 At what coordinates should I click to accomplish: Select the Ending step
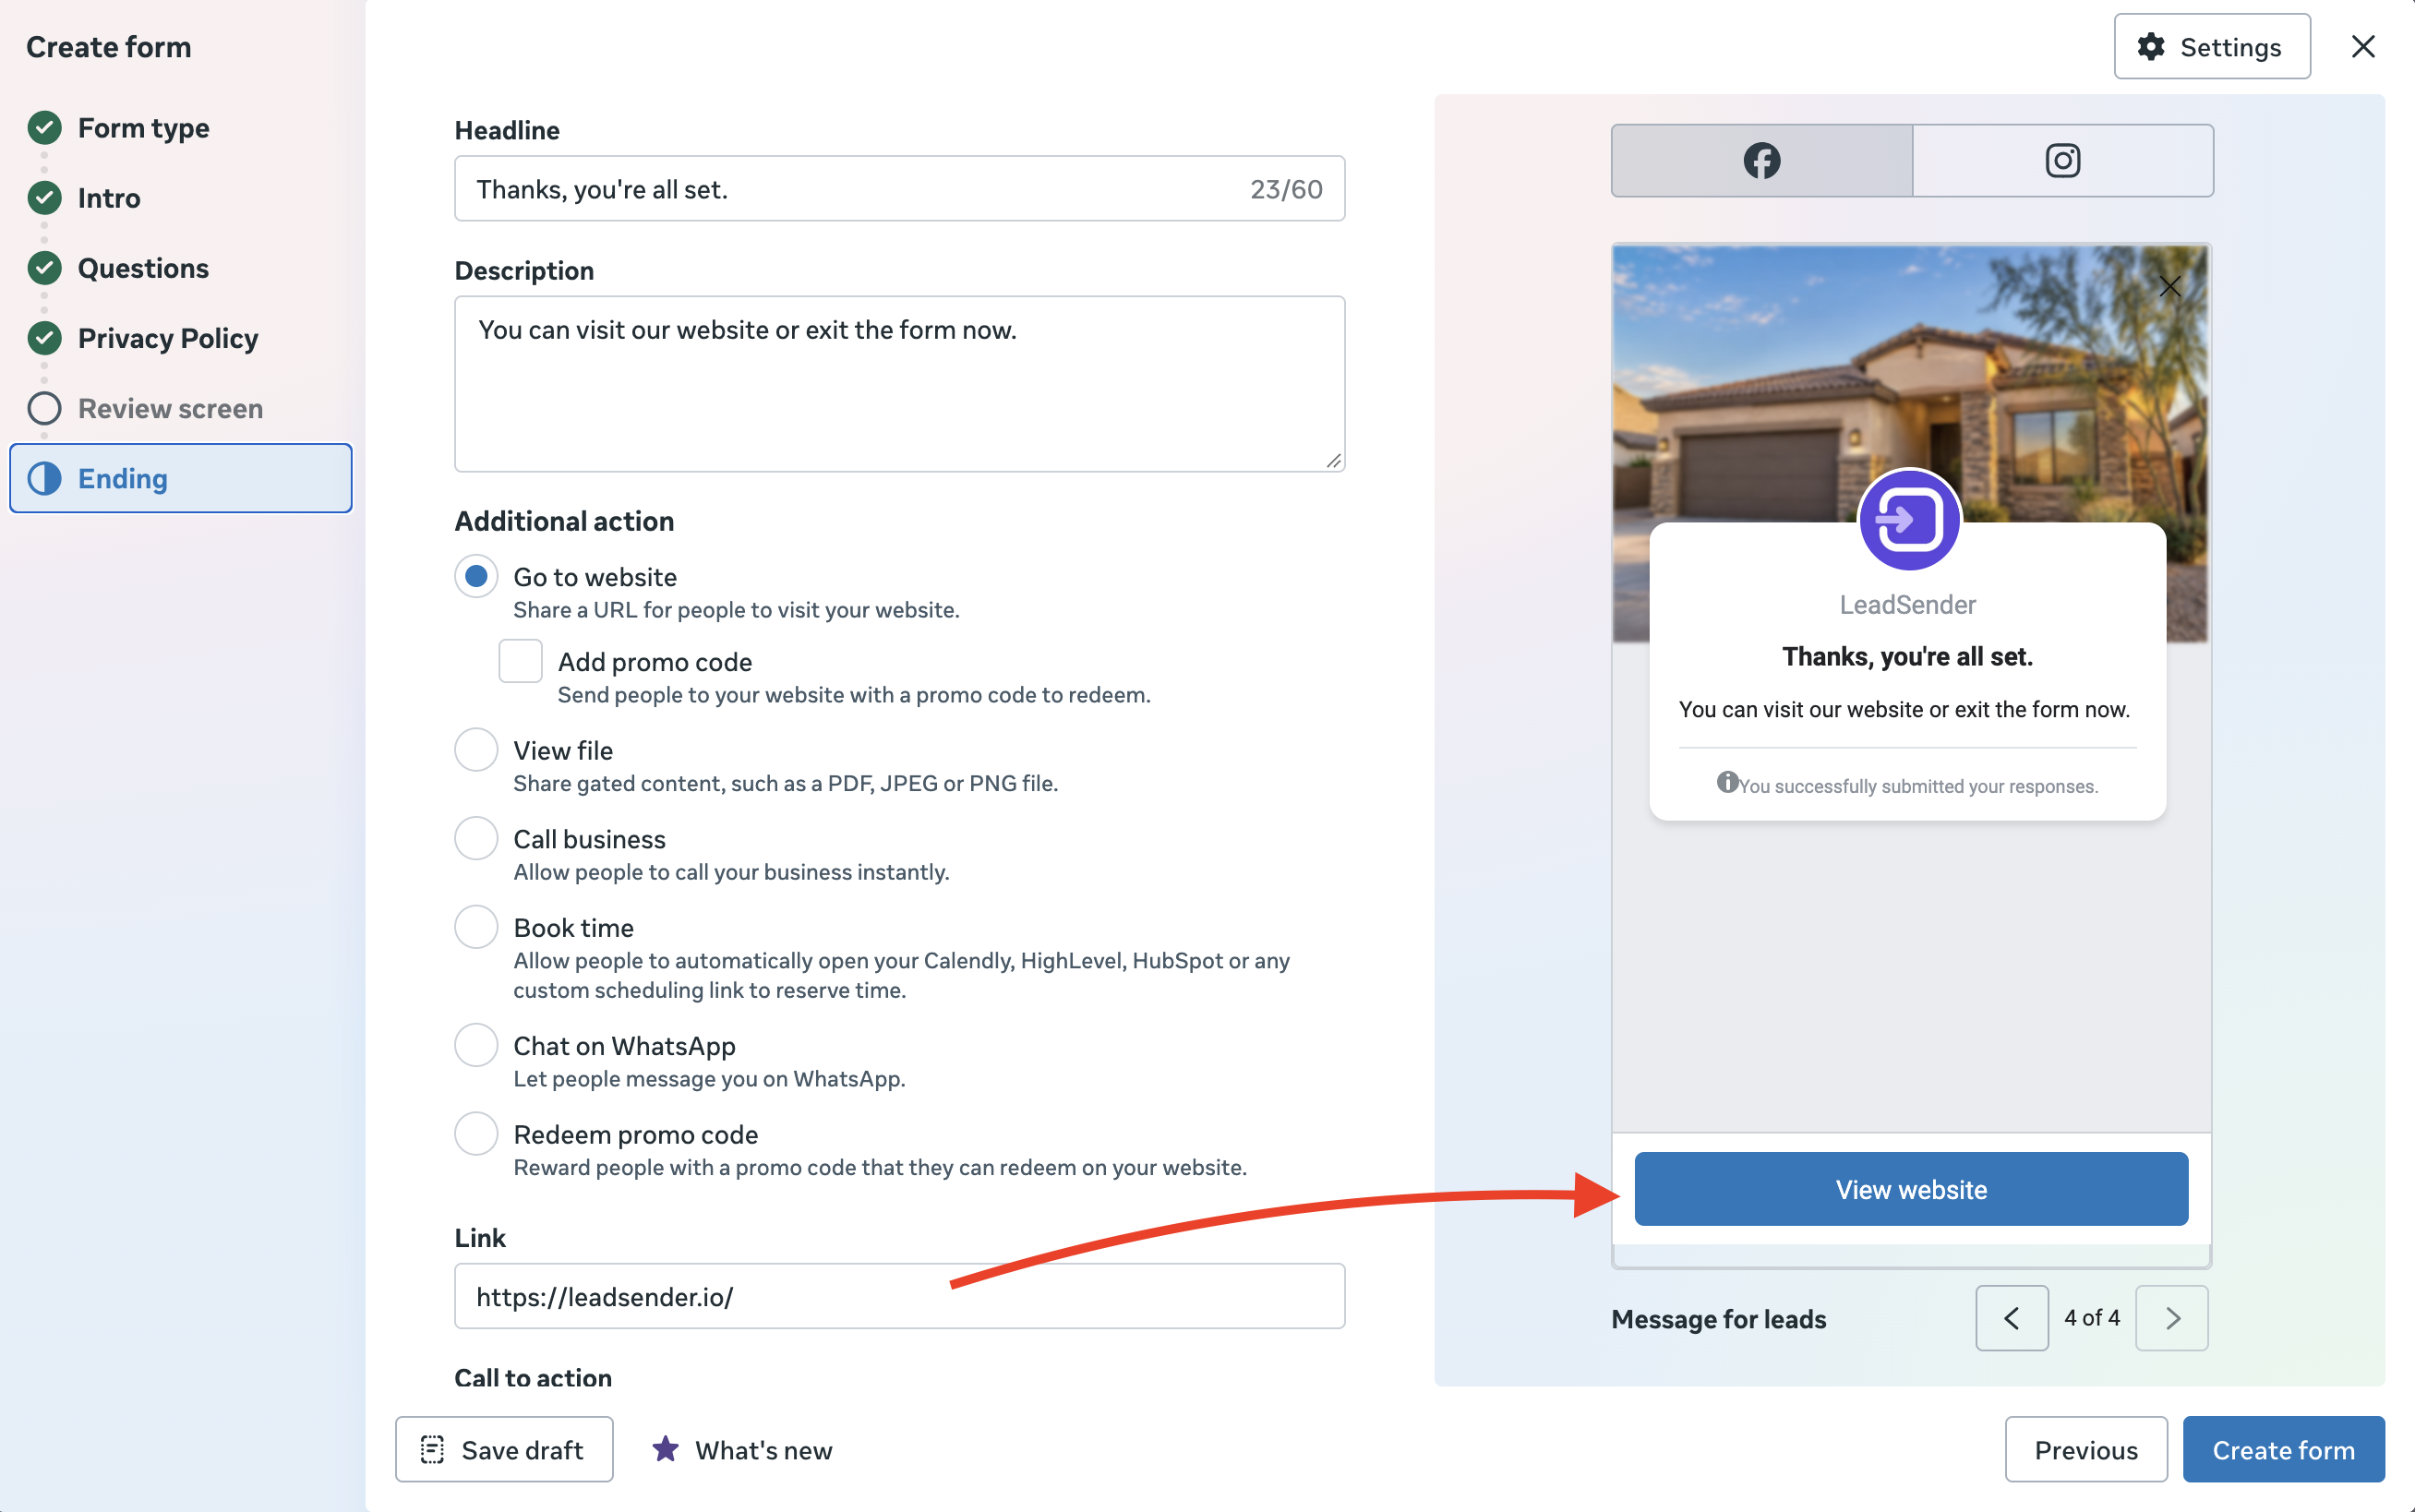tap(181, 478)
